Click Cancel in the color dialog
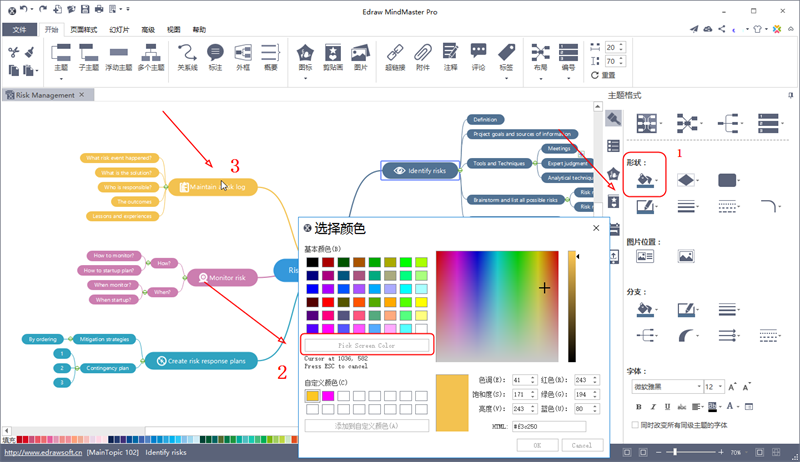The image size is (800, 462). pos(582,445)
